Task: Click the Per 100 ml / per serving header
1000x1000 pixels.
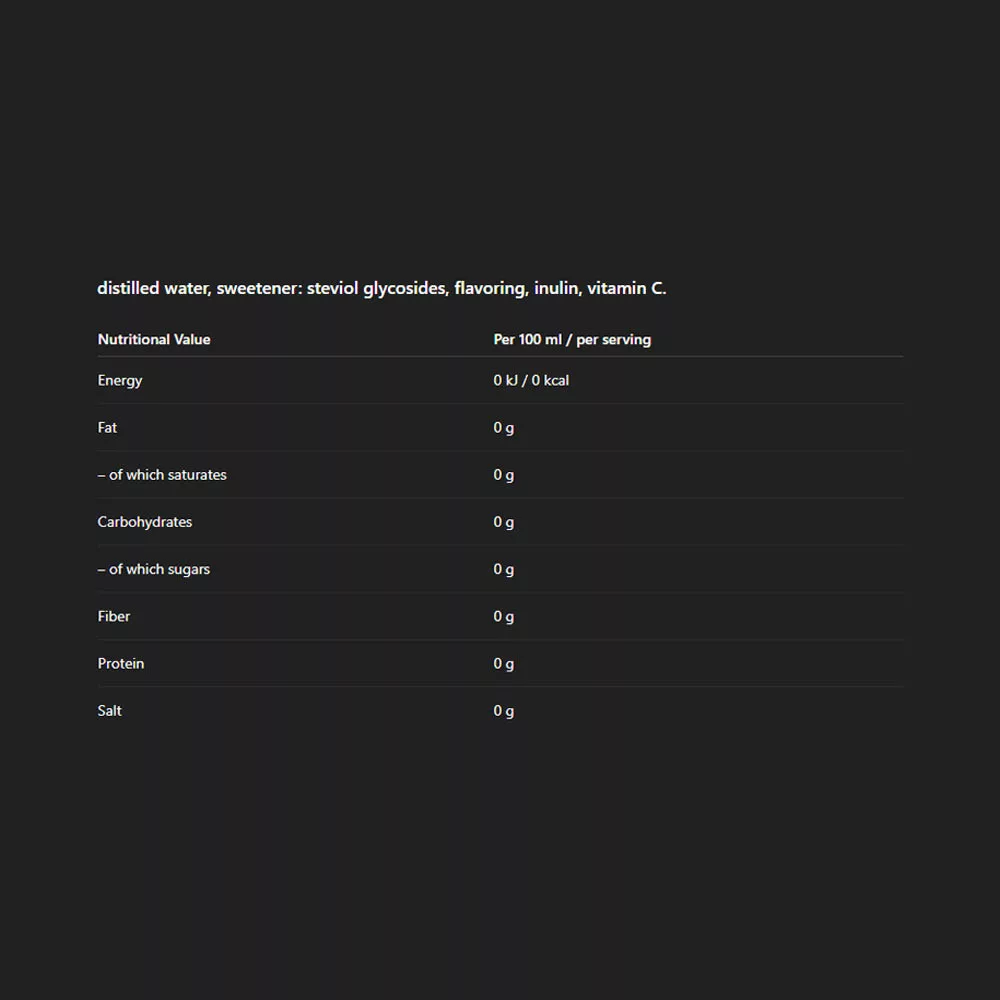Action: (572, 340)
